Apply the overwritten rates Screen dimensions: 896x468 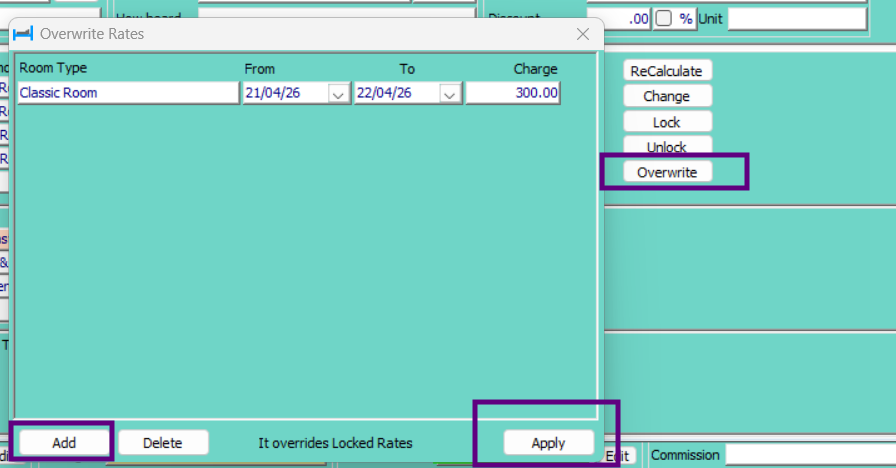[x=548, y=443]
